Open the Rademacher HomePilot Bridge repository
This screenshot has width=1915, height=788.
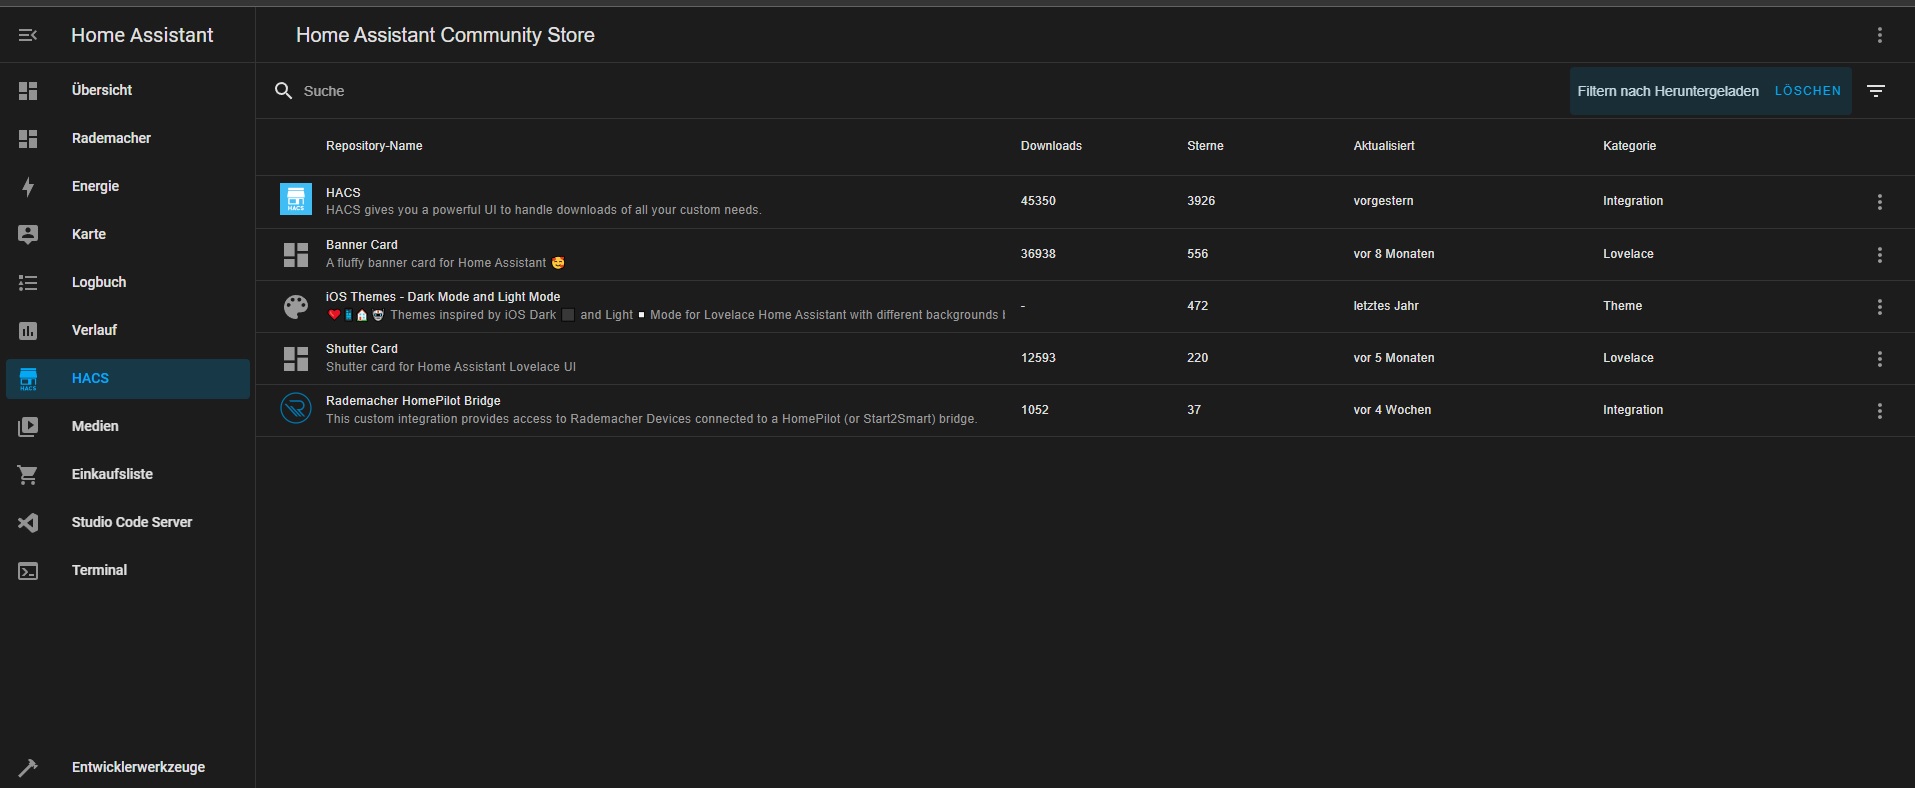[x=413, y=401]
